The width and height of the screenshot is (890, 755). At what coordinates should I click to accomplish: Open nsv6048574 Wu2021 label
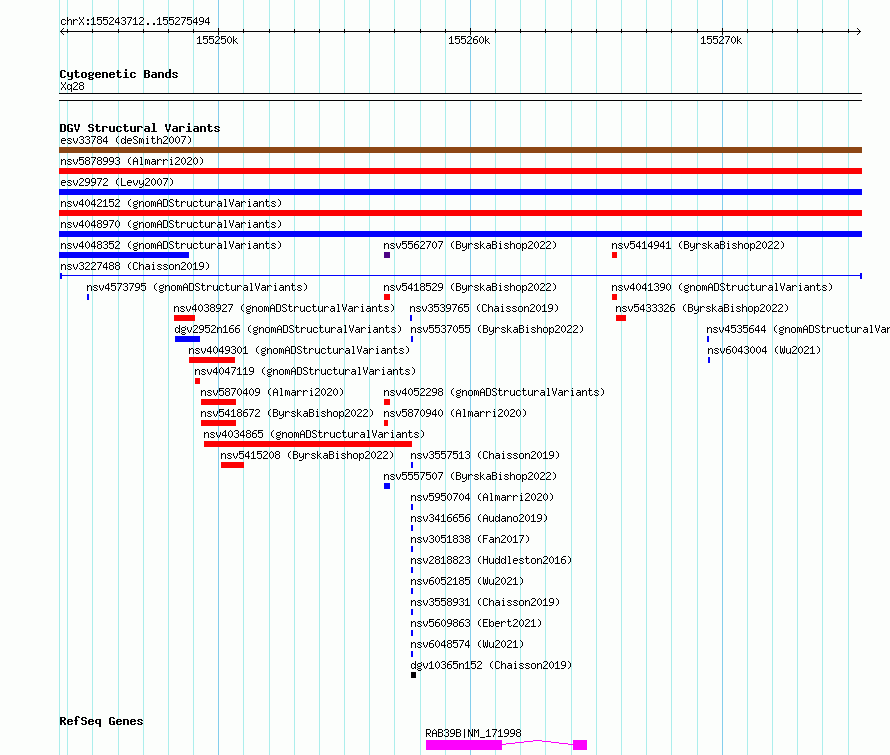tap(467, 644)
